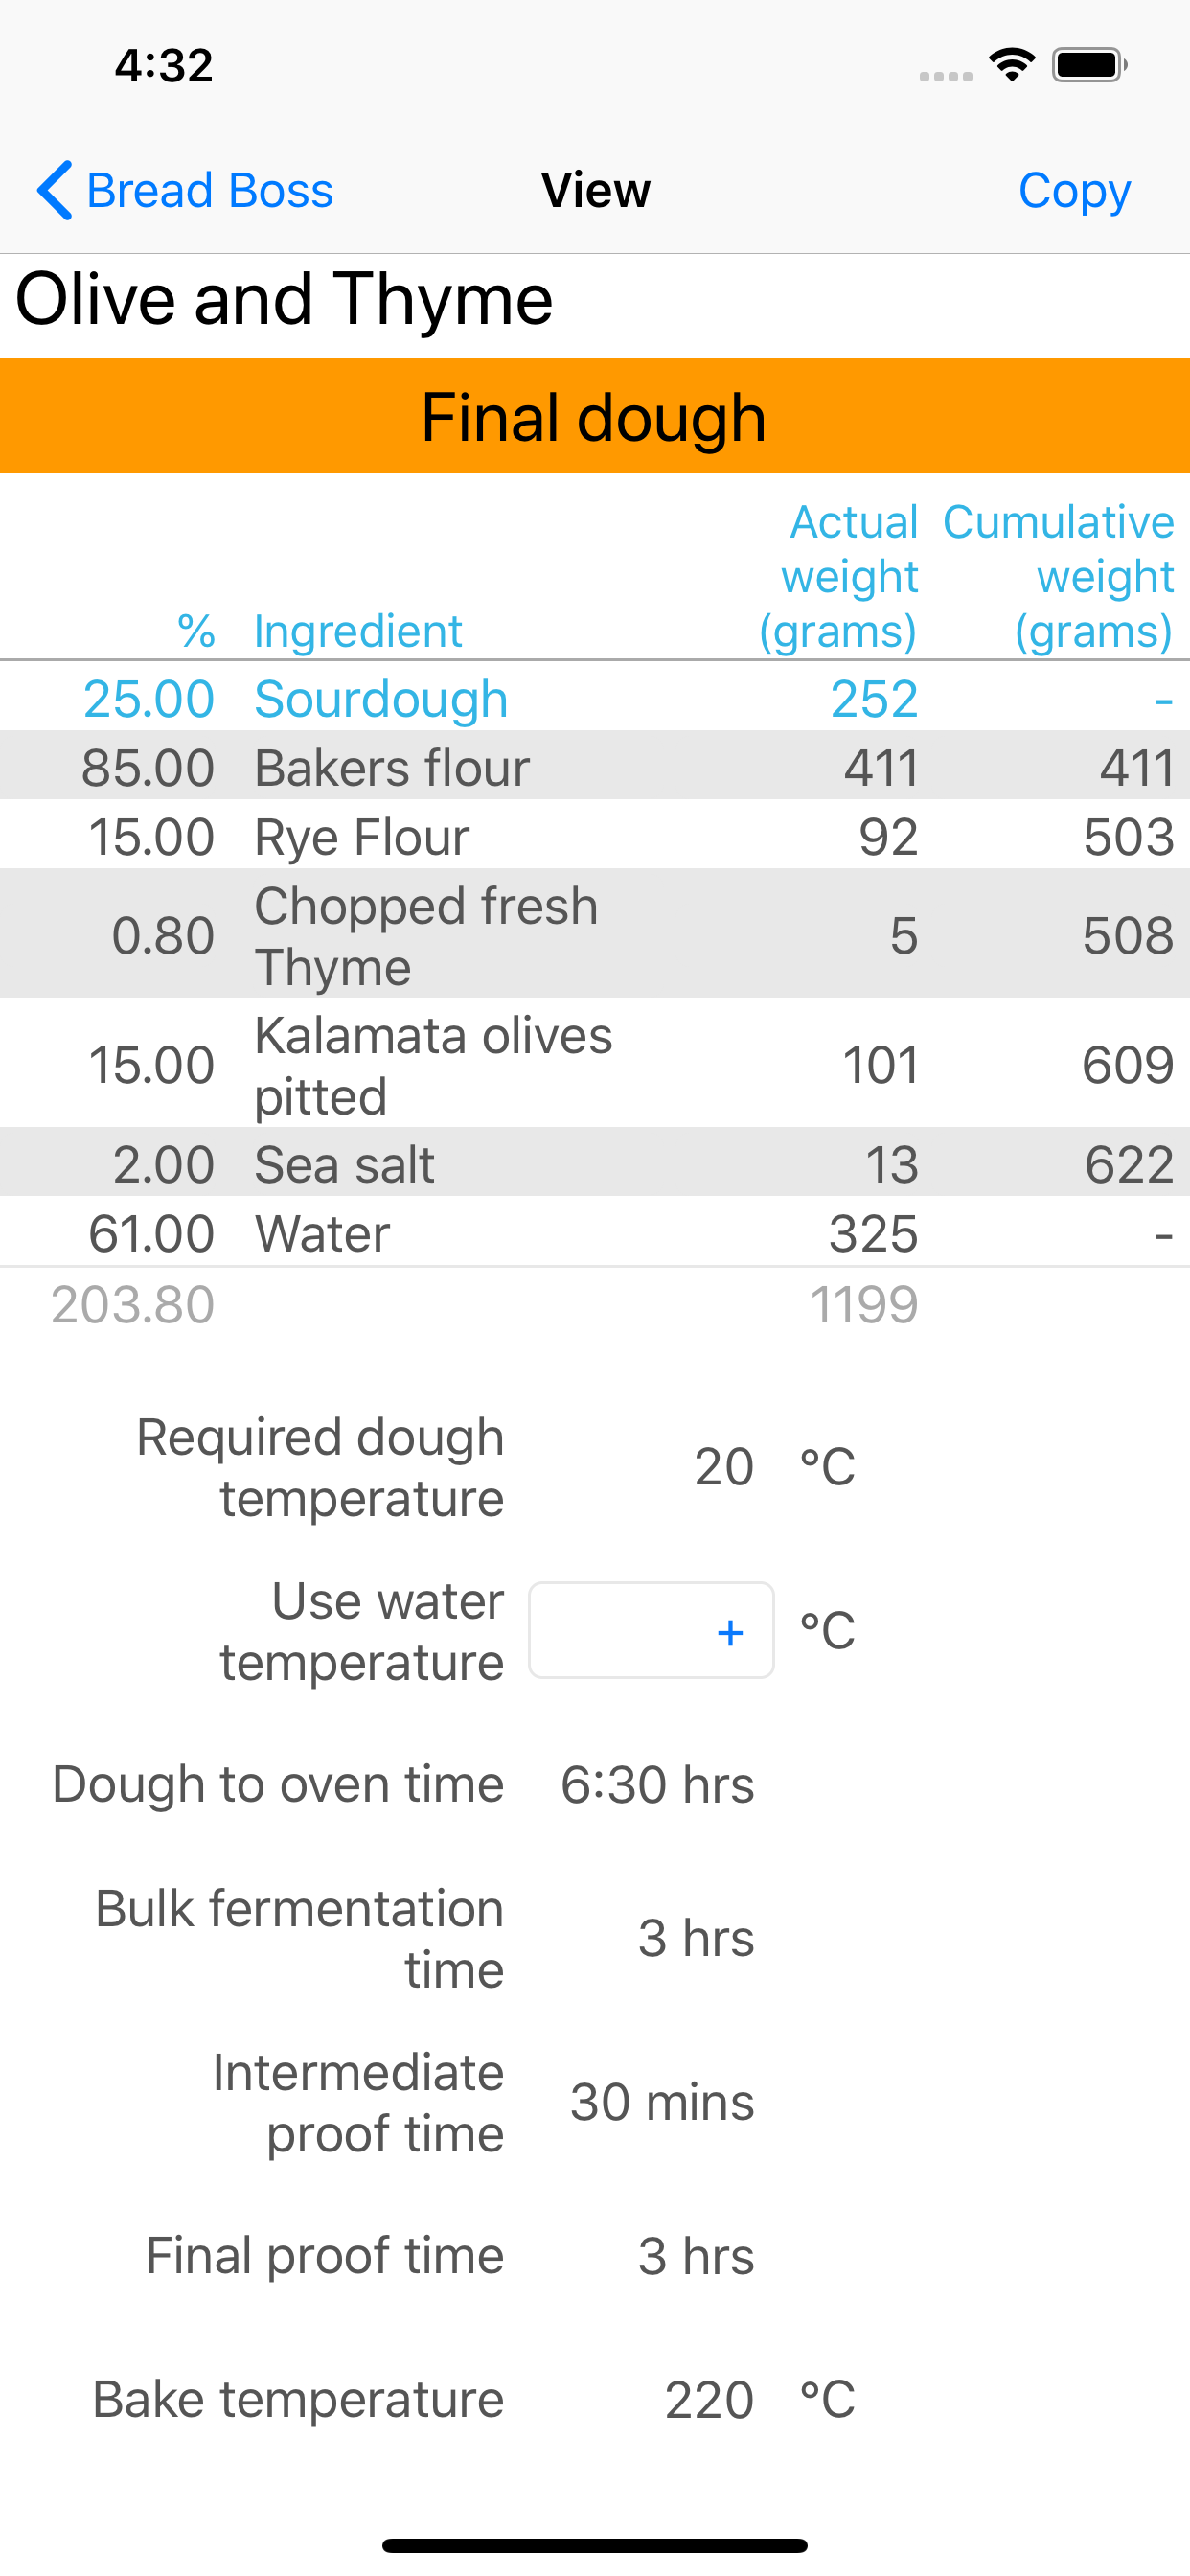1190x2576 pixels.
Task: Open the Sourdough ingredient link
Action: coord(380,699)
